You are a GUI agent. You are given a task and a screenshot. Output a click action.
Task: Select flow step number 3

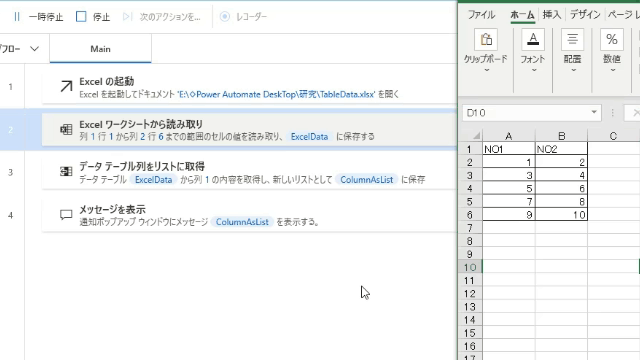[x=11, y=172]
